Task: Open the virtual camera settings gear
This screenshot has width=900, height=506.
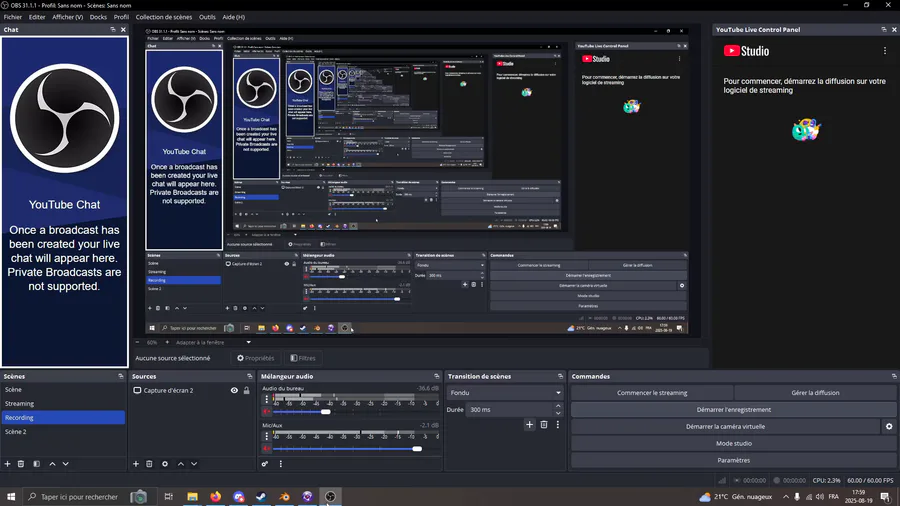Action: (x=889, y=426)
